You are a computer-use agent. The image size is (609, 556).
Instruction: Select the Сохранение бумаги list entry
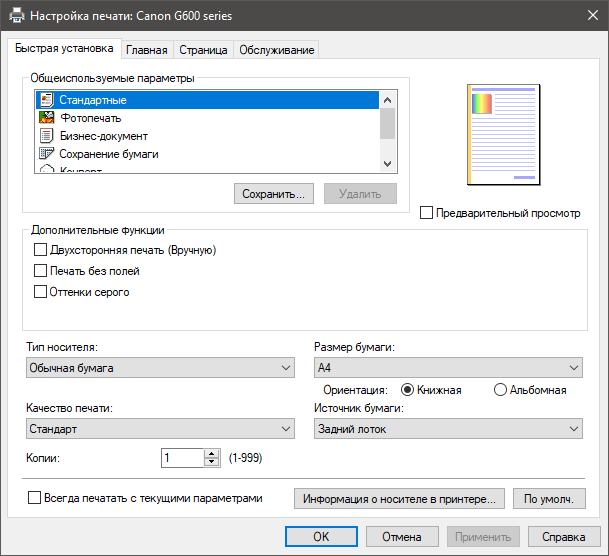[x=207, y=154]
